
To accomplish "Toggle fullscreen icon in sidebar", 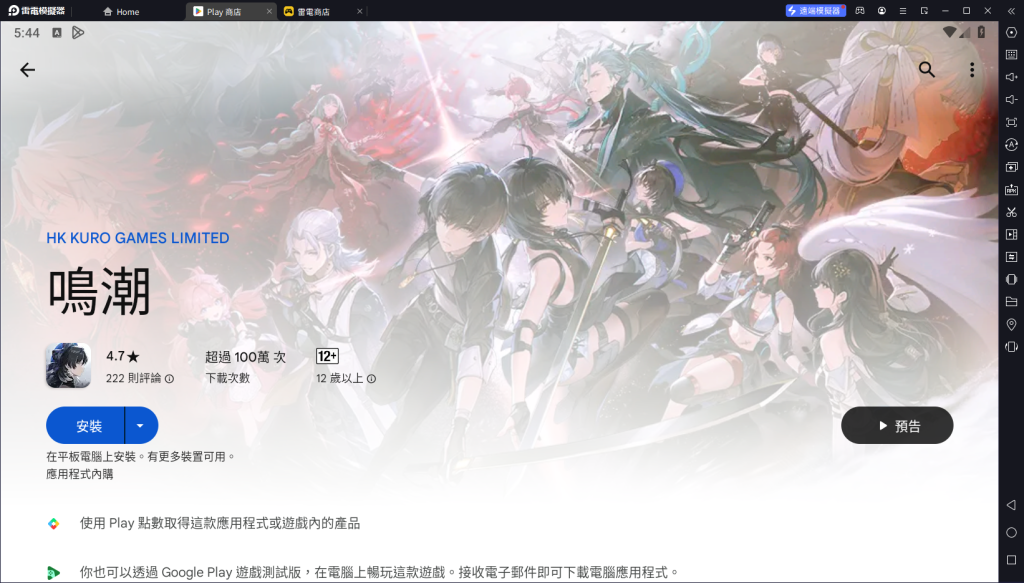I will pyautogui.click(x=1012, y=122).
